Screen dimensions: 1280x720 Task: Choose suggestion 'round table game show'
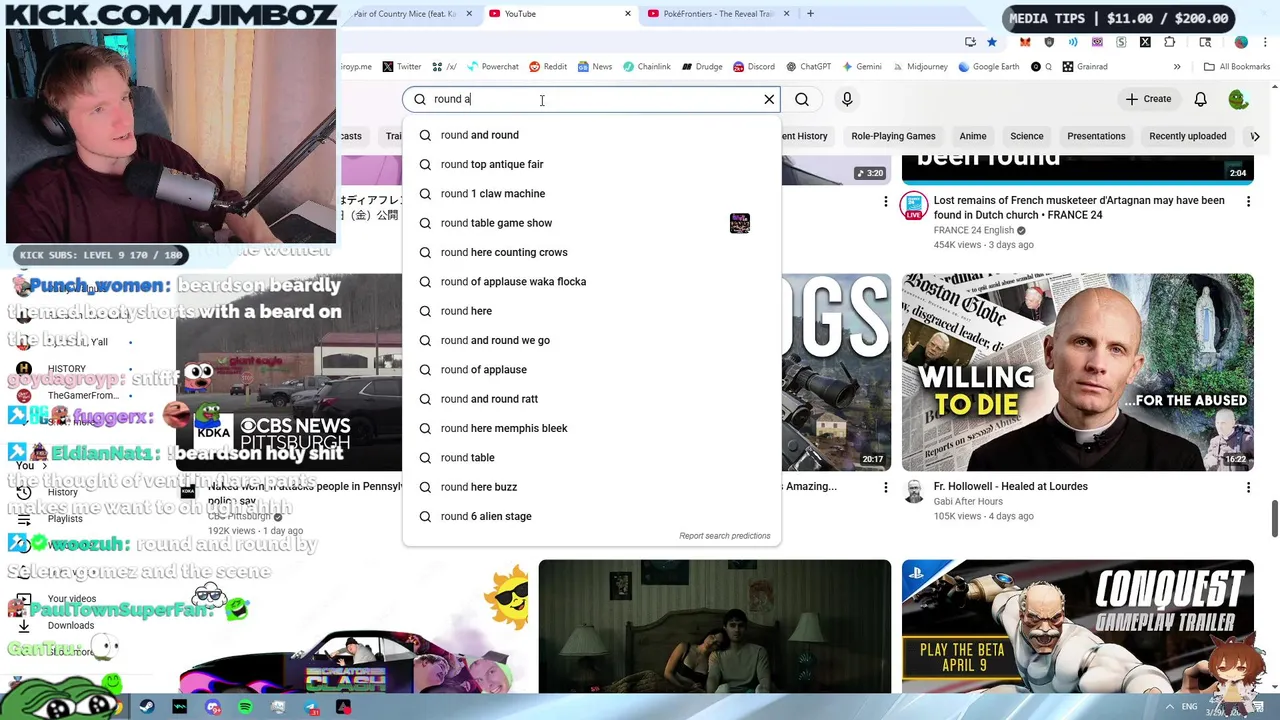coord(591,223)
